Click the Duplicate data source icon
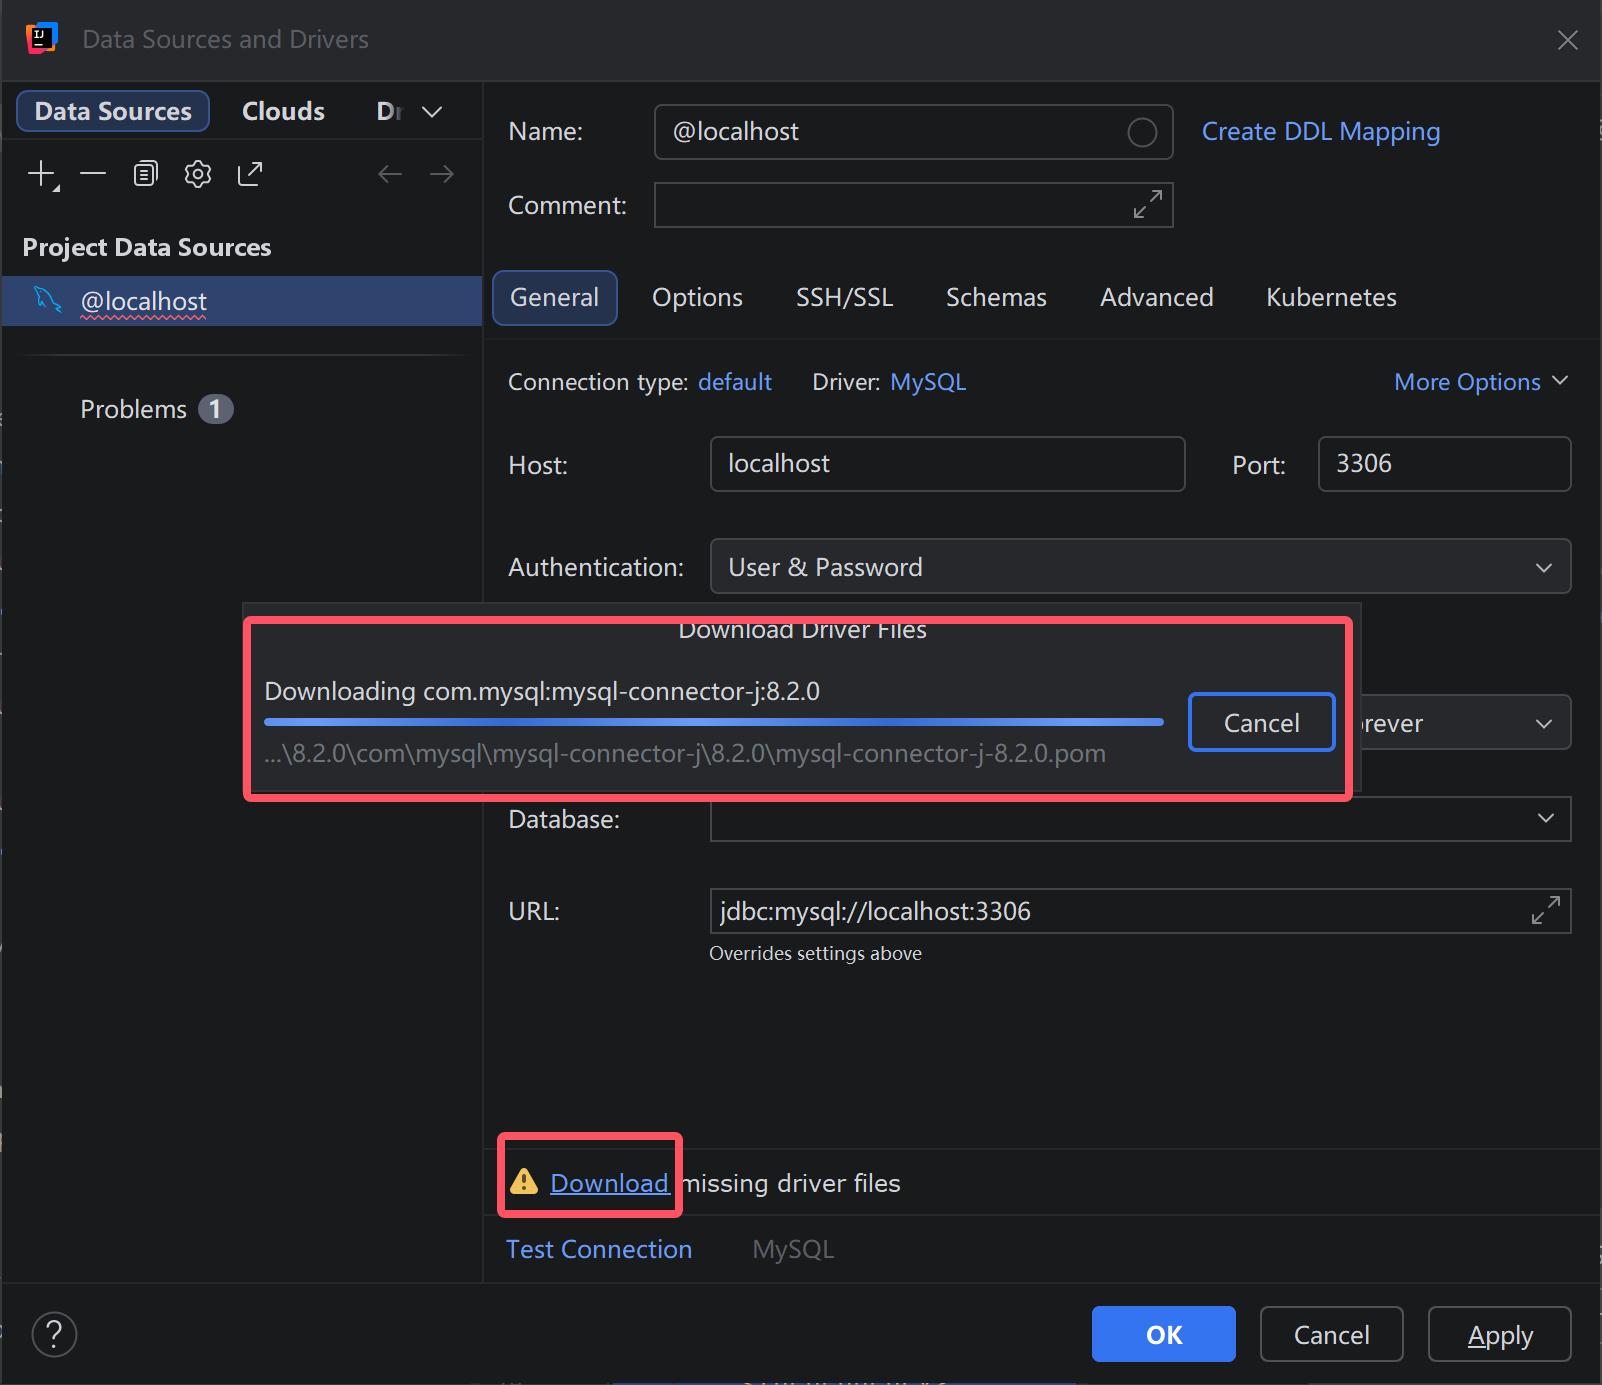The height and width of the screenshot is (1385, 1602). click(146, 174)
